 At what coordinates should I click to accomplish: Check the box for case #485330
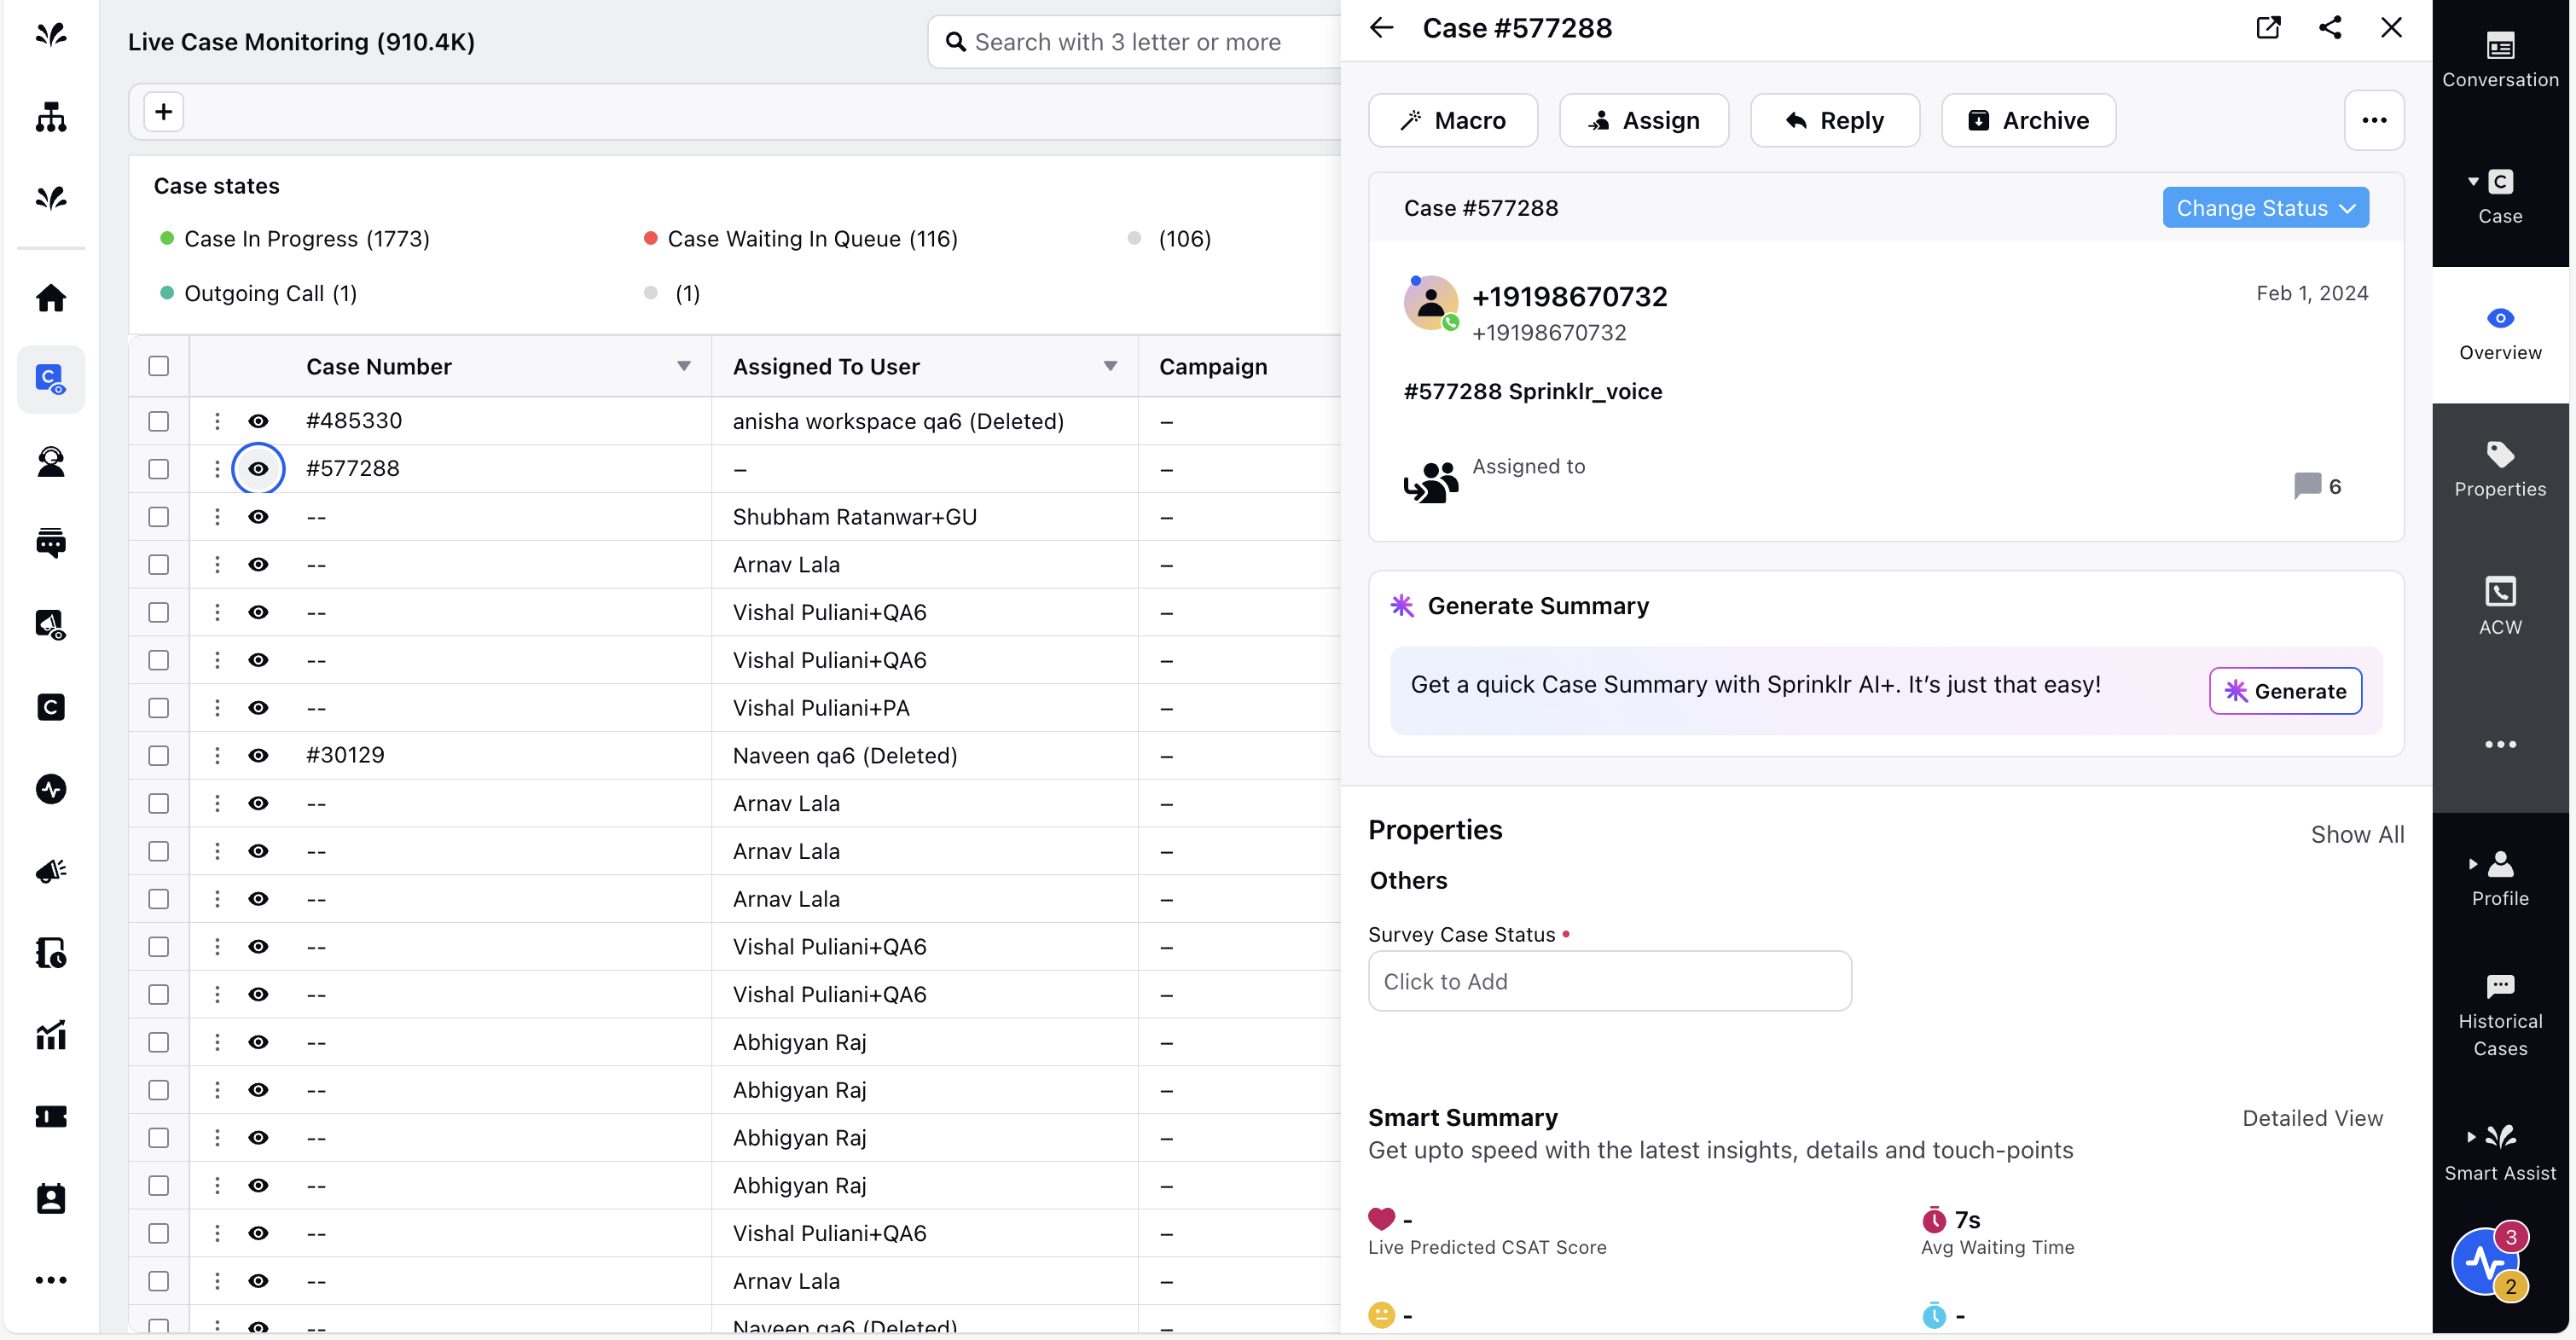coord(158,421)
